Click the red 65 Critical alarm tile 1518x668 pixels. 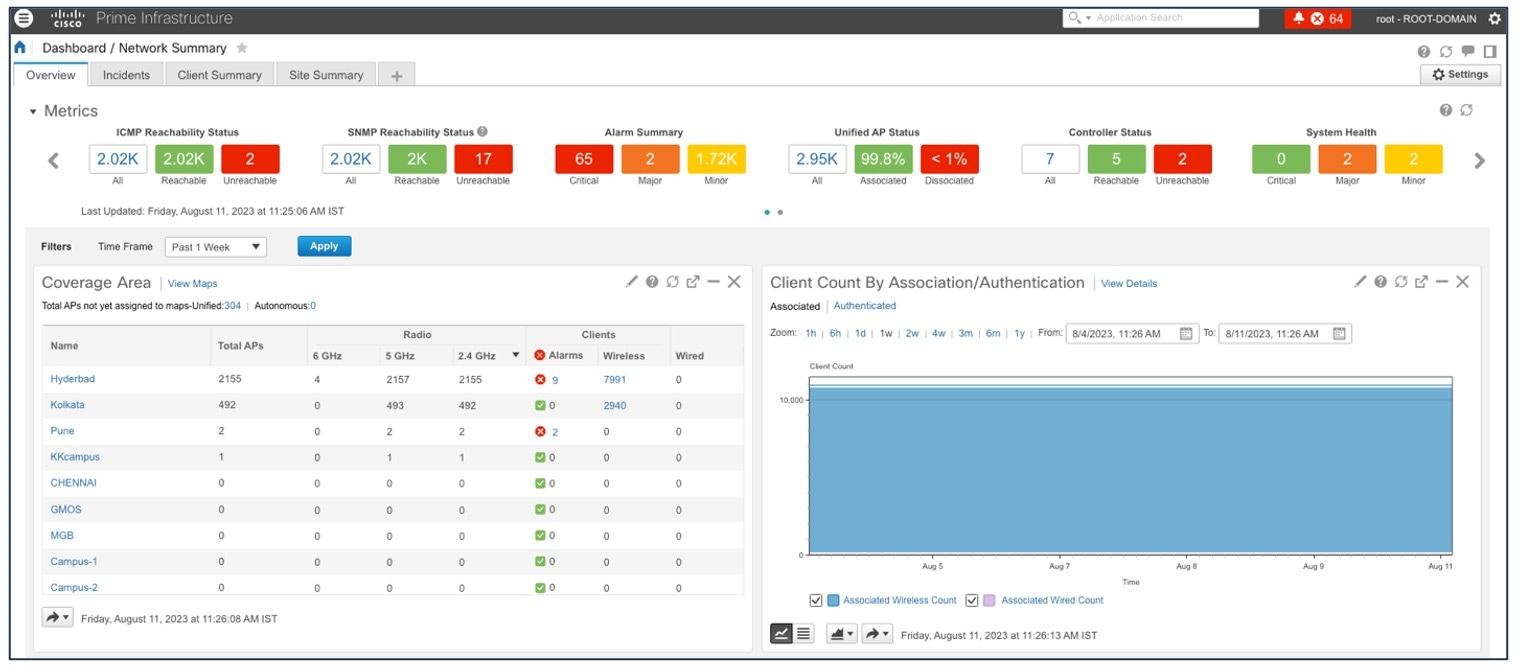pos(584,159)
